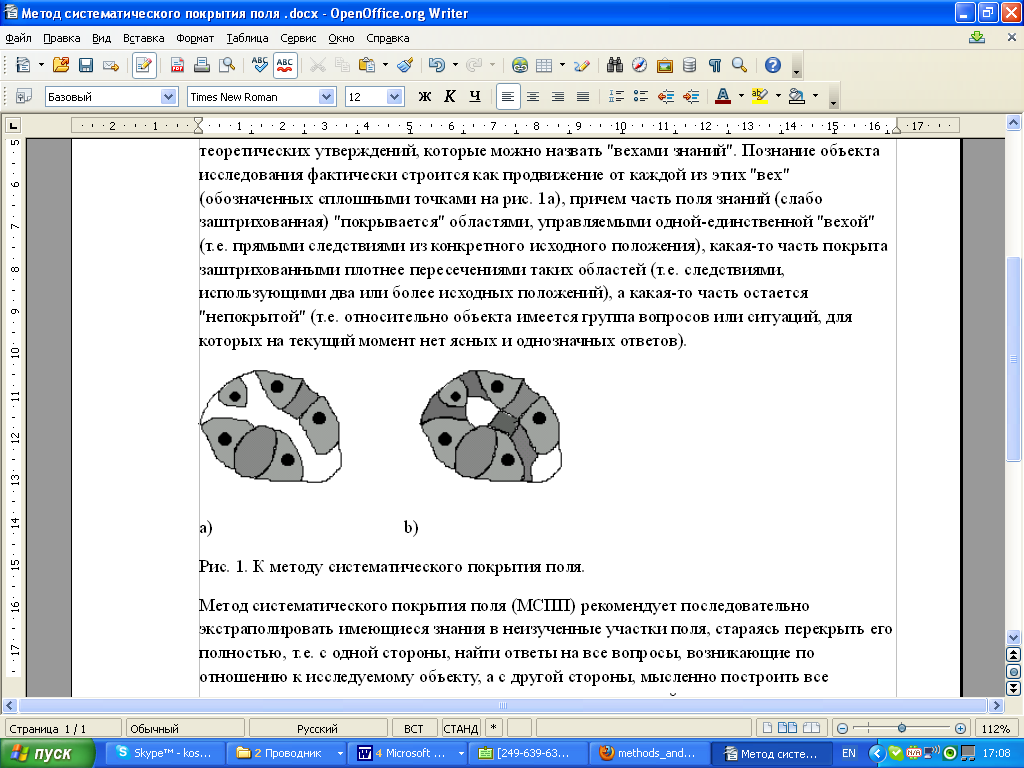This screenshot has height=768, width=1024.
Task: Toggle Bullets list icon
Action: pos(641,97)
